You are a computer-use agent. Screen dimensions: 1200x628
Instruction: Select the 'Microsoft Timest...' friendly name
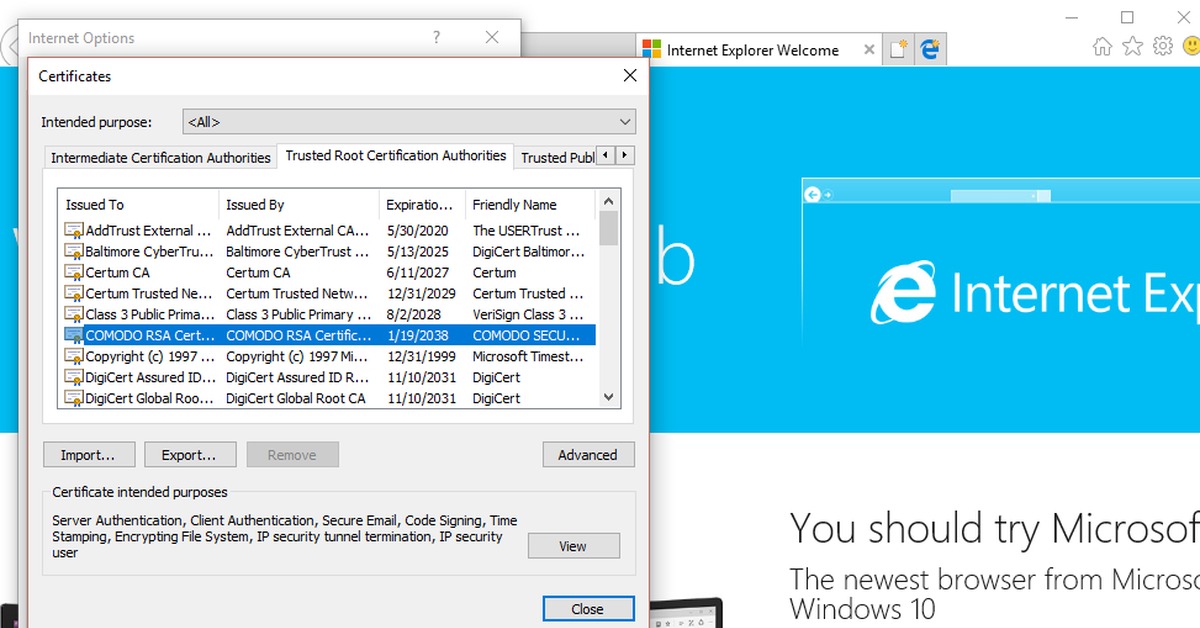point(528,357)
